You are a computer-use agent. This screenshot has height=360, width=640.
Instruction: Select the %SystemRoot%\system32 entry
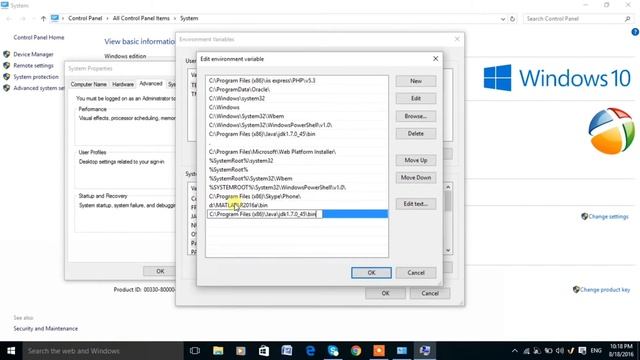coord(297,161)
